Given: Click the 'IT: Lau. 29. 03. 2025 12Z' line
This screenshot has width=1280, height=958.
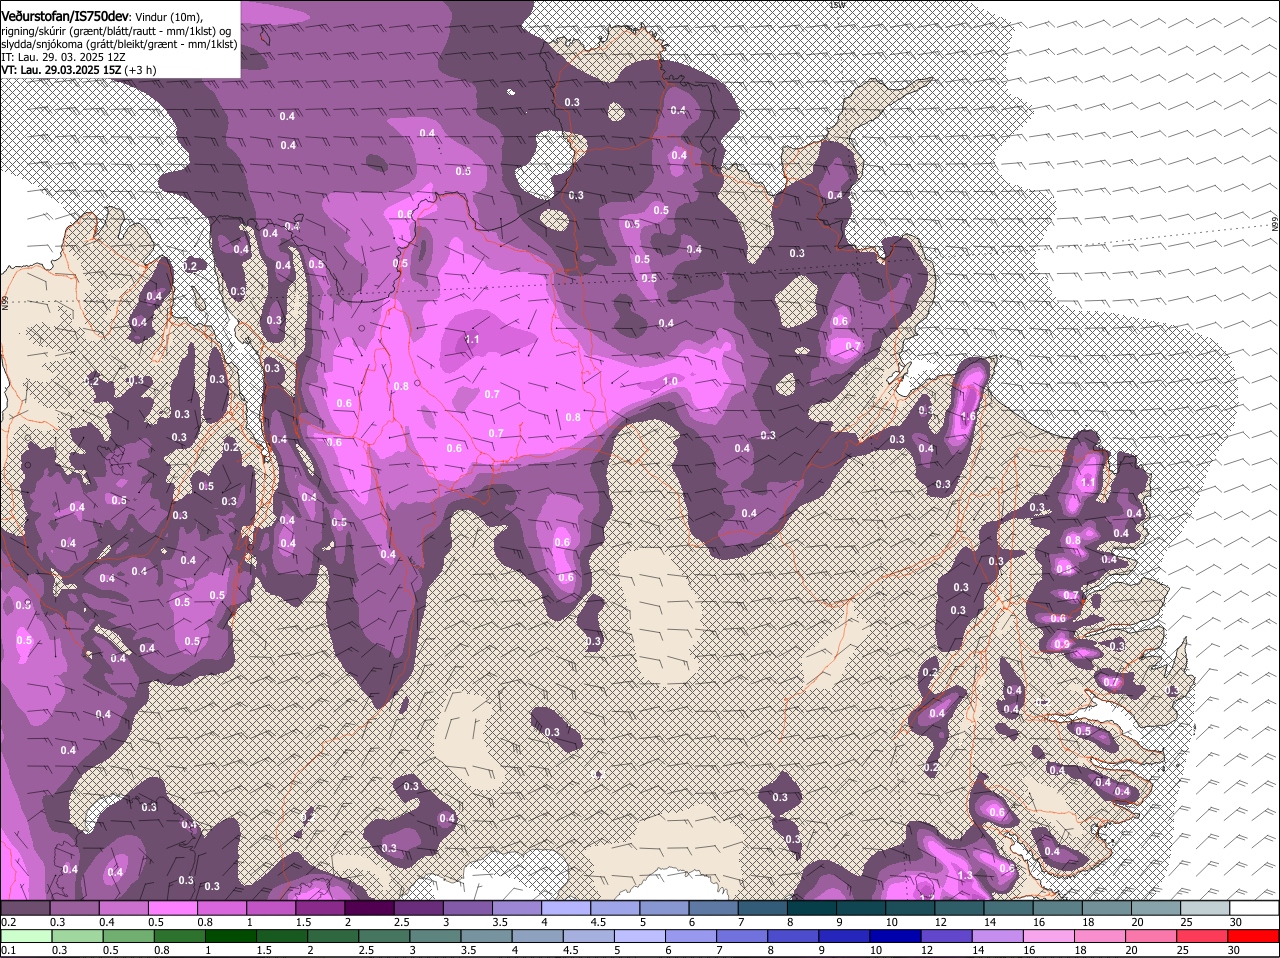Looking at the screenshot, I should (x=63, y=57).
